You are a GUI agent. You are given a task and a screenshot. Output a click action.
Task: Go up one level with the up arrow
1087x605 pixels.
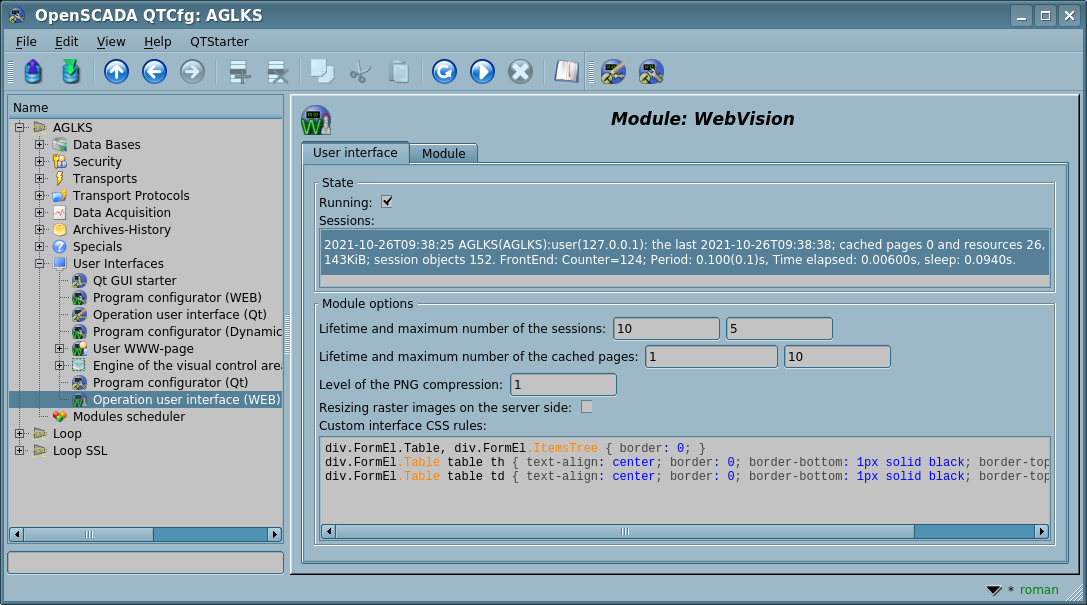(117, 72)
